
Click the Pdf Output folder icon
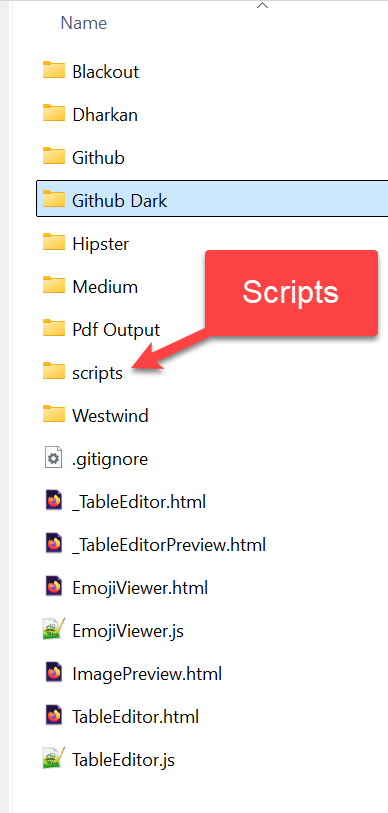pyautogui.click(x=53, y=329)
